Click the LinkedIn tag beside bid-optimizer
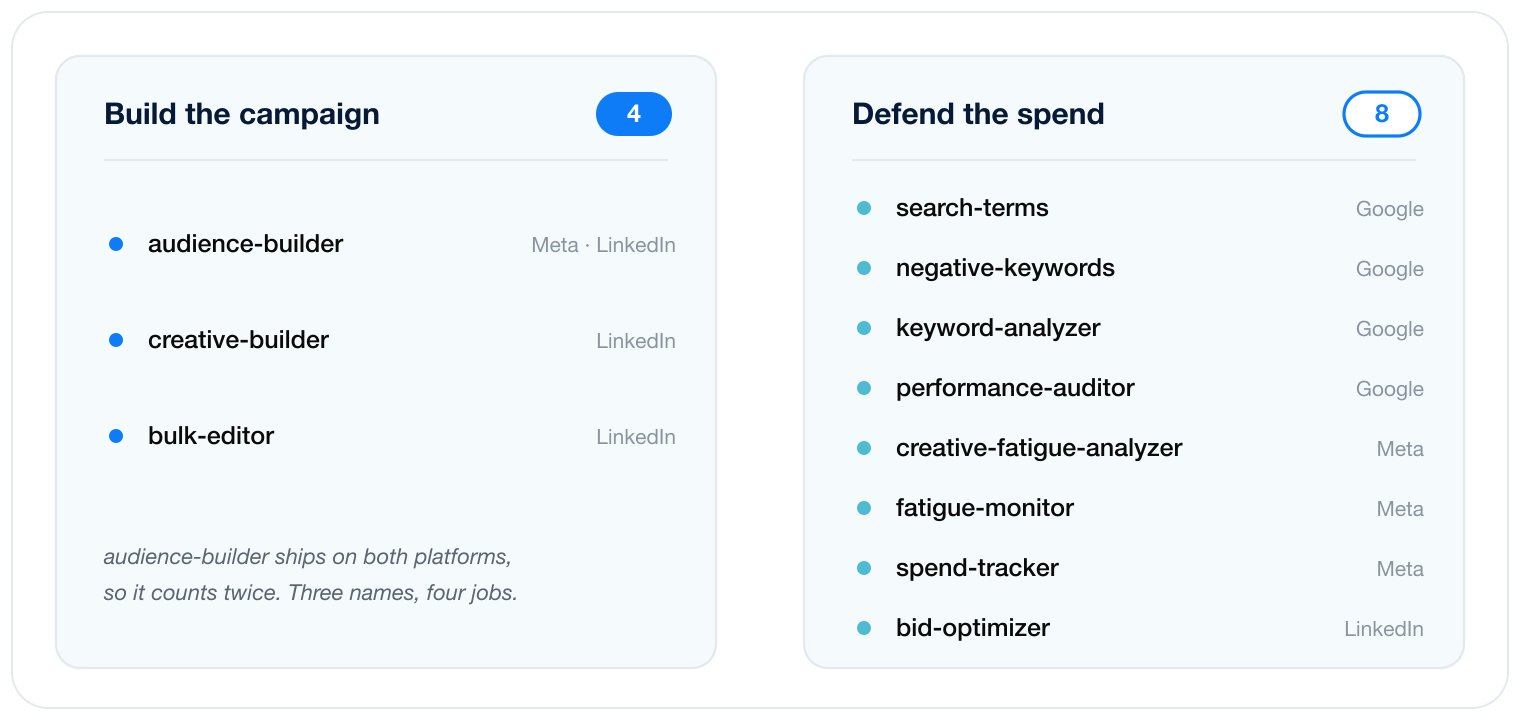Screen dimensions: 1520x720 coord(1383,629)
